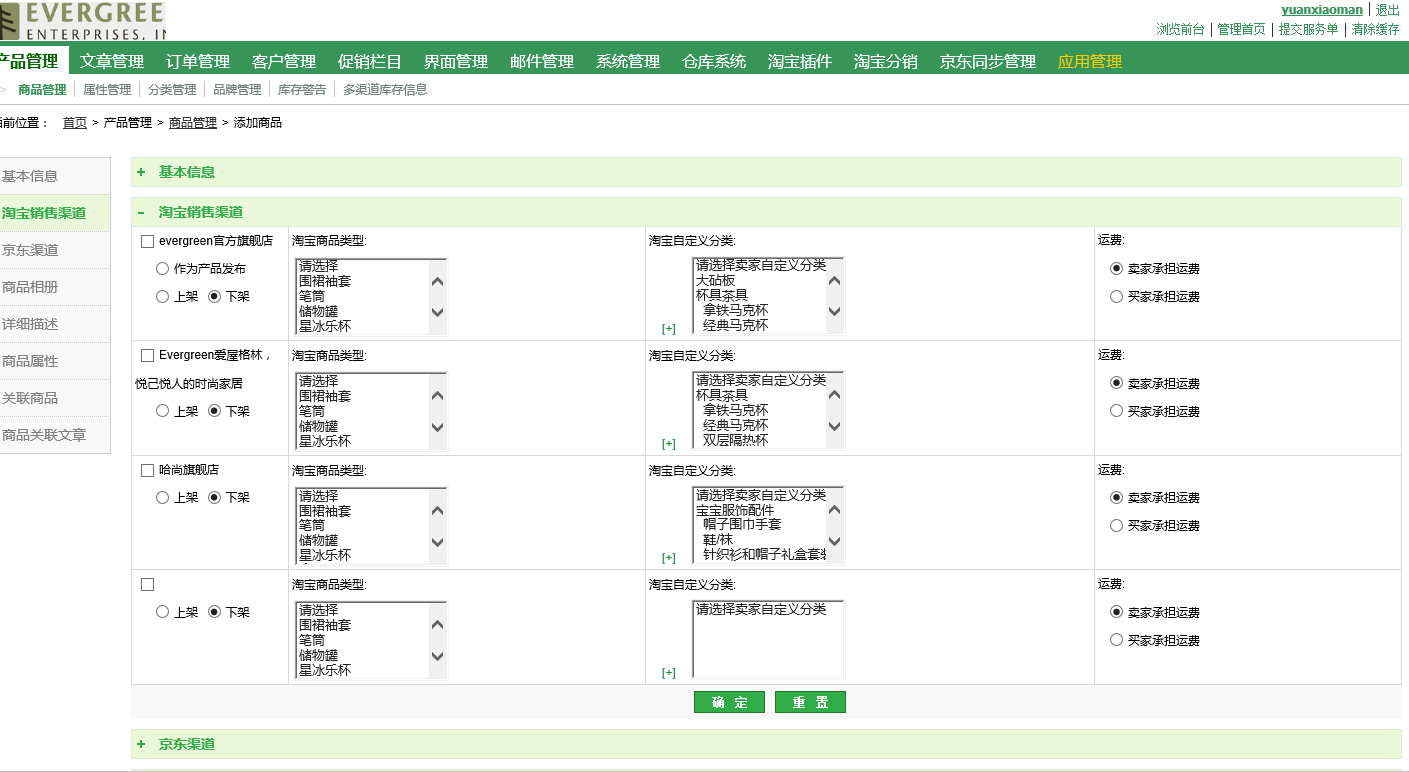Open the 浏览前台 link
This screenshot has height=772, width=1409.
(x=1181, y=30)
